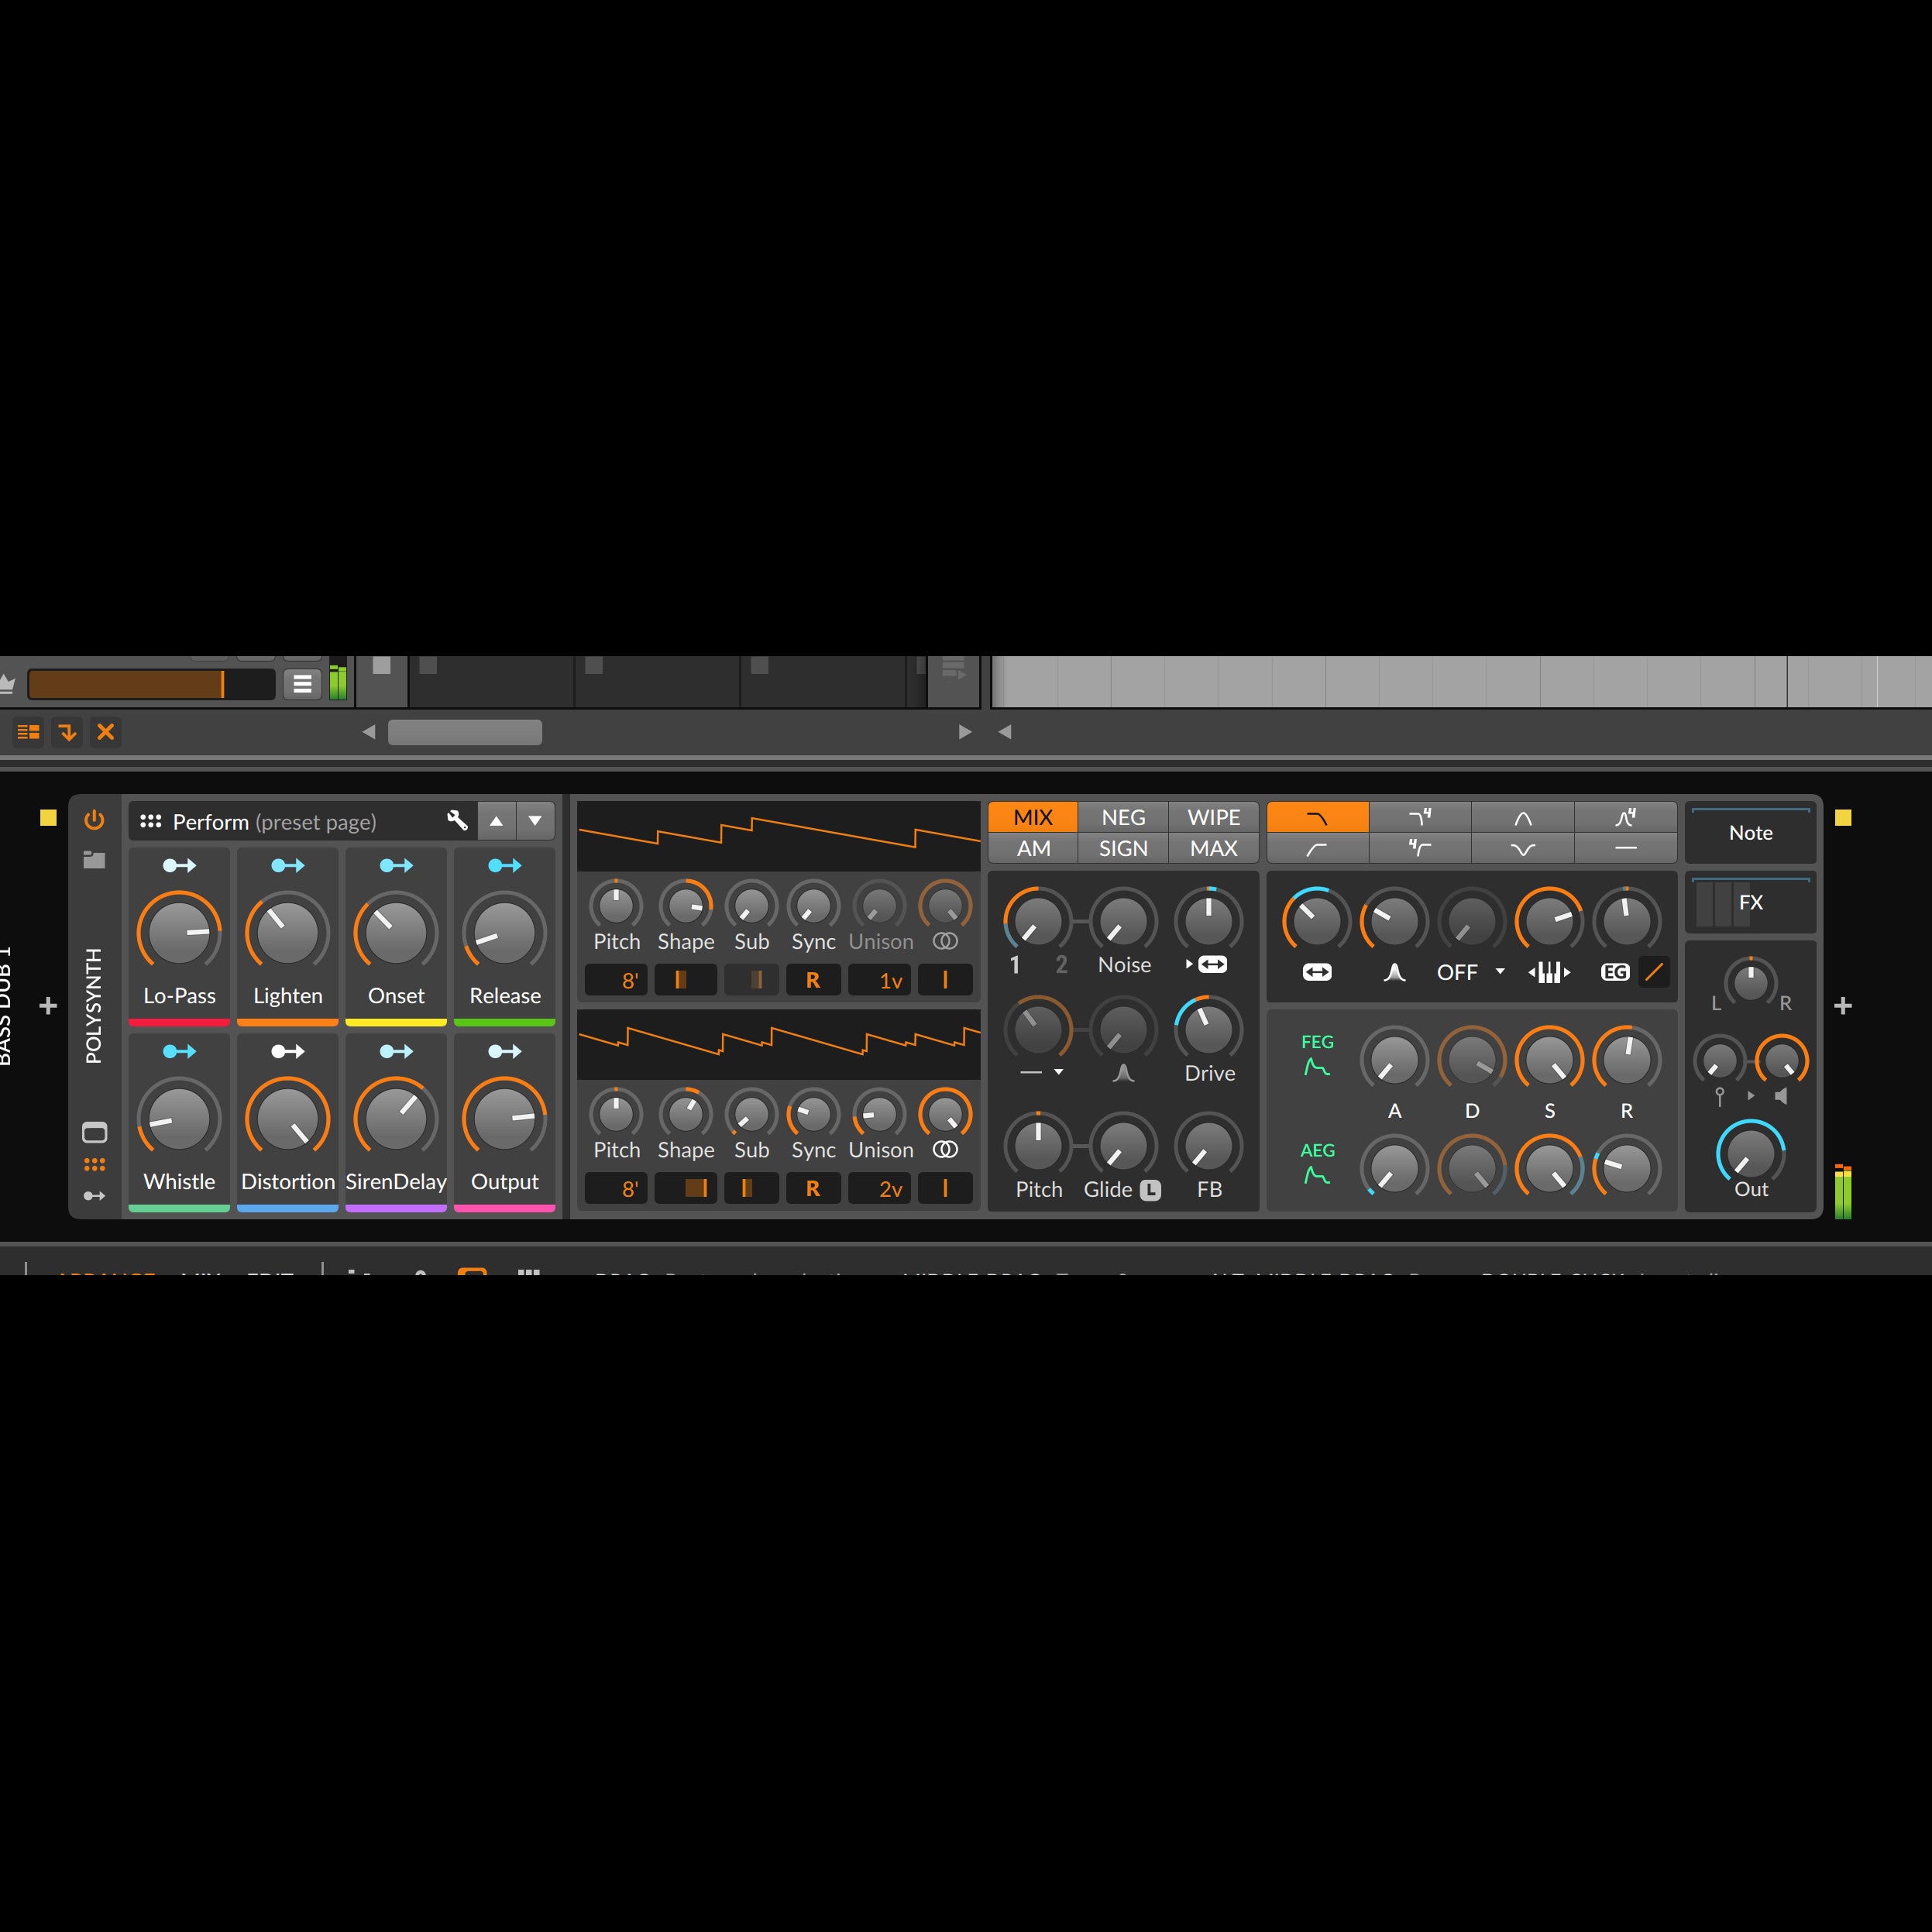Go to next preset page with down arrow
This screenshot has width=1932, height=1932.
click(535, 821)
